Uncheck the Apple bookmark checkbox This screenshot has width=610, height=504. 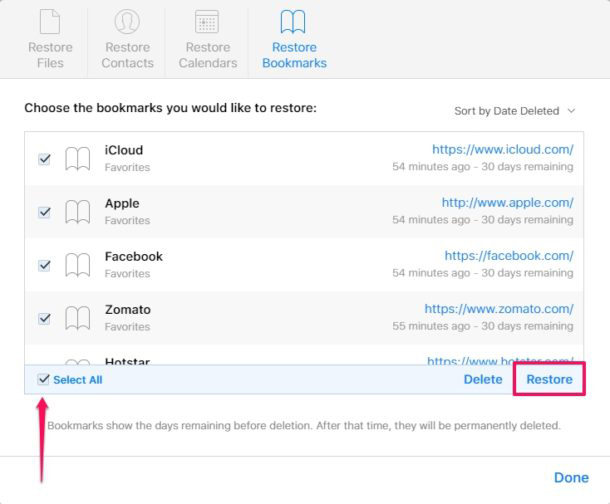44,212
